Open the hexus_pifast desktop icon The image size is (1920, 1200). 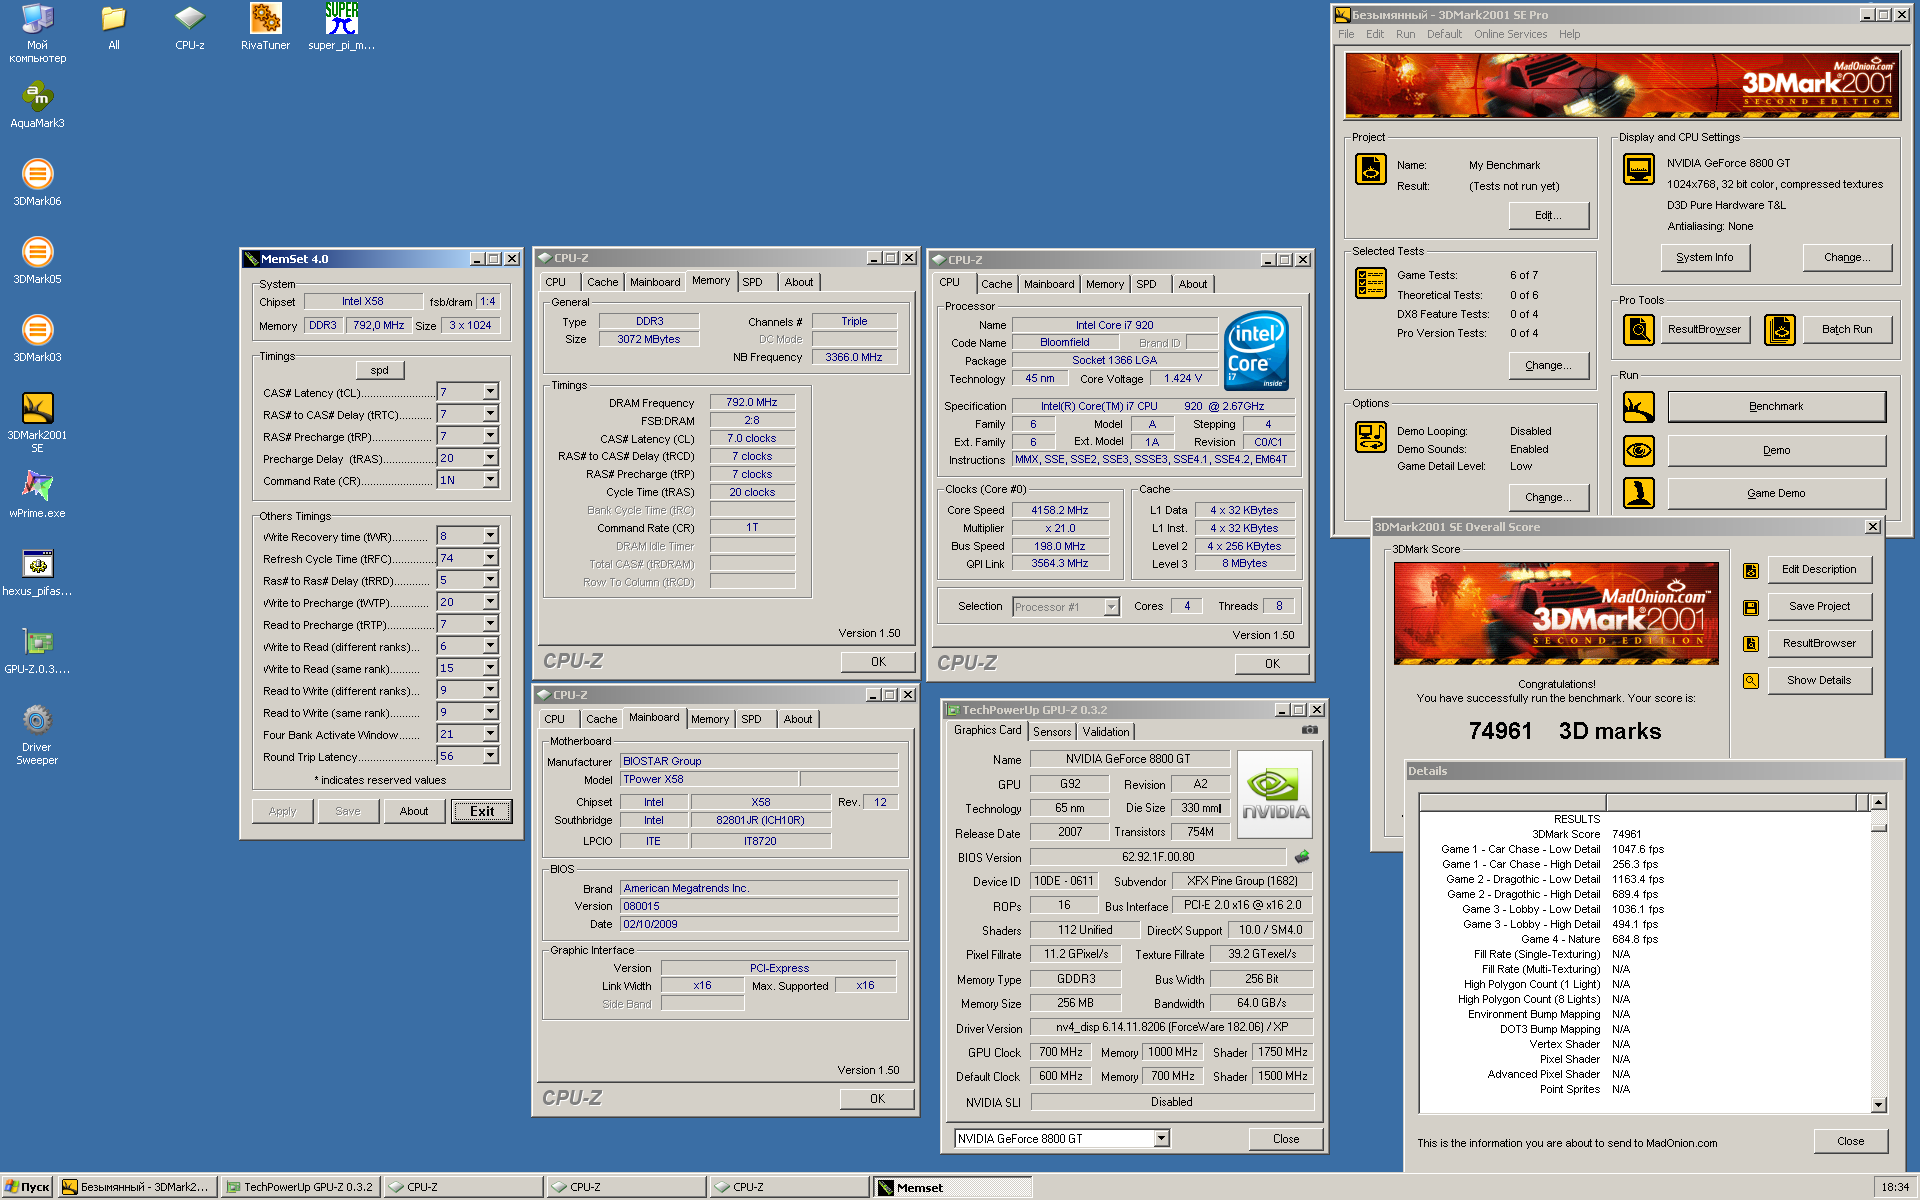coord(37,573)
